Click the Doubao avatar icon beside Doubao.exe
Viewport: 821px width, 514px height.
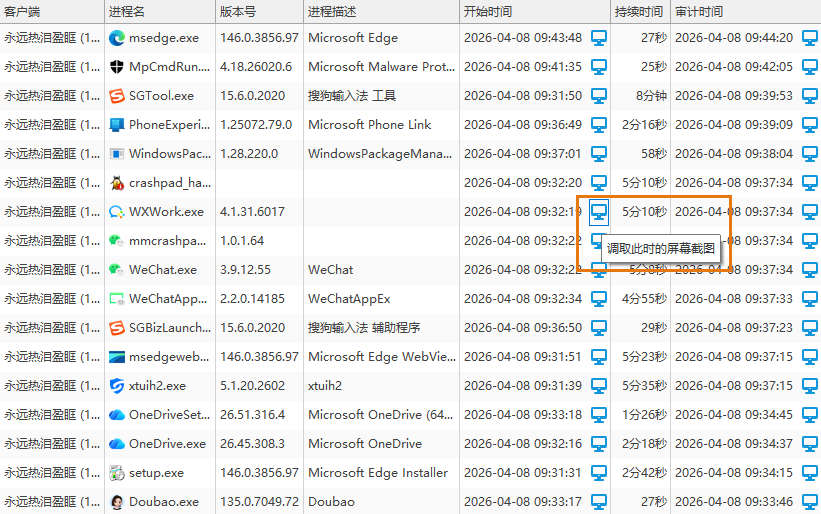click(x=117, y=502)
